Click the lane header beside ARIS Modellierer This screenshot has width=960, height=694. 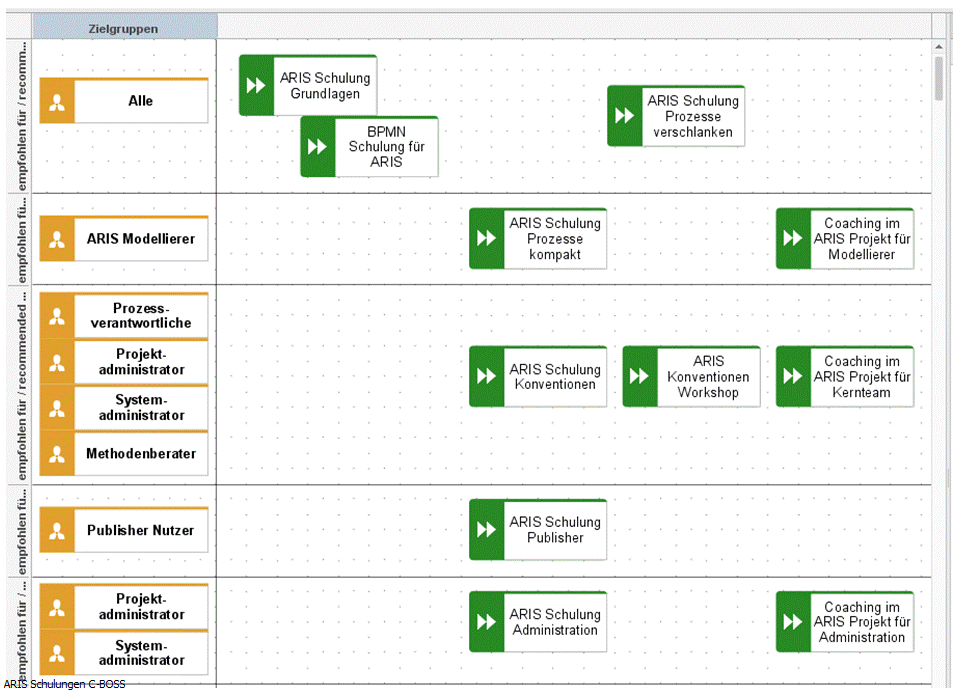pos(20,239)
